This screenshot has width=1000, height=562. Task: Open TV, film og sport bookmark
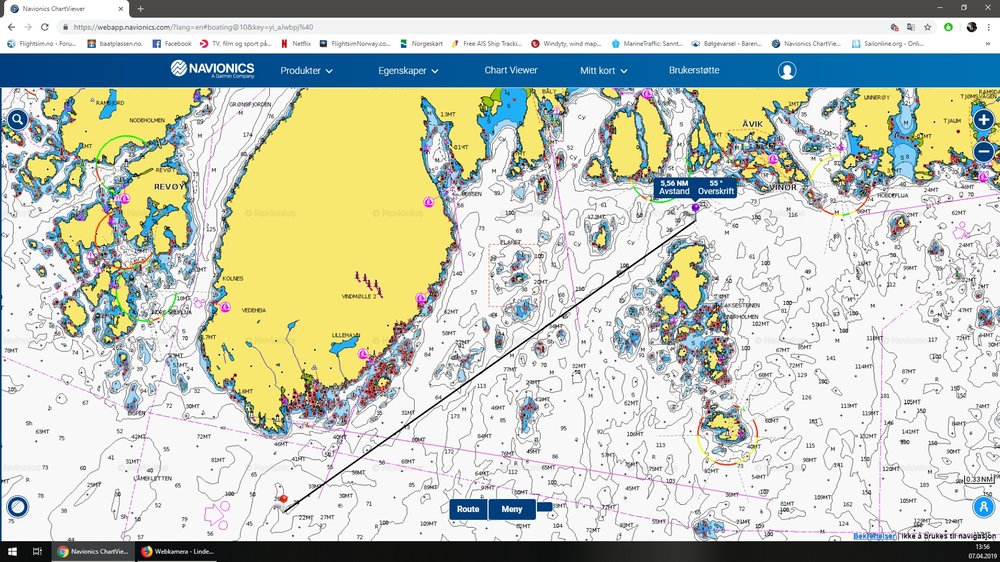point(235,44)
